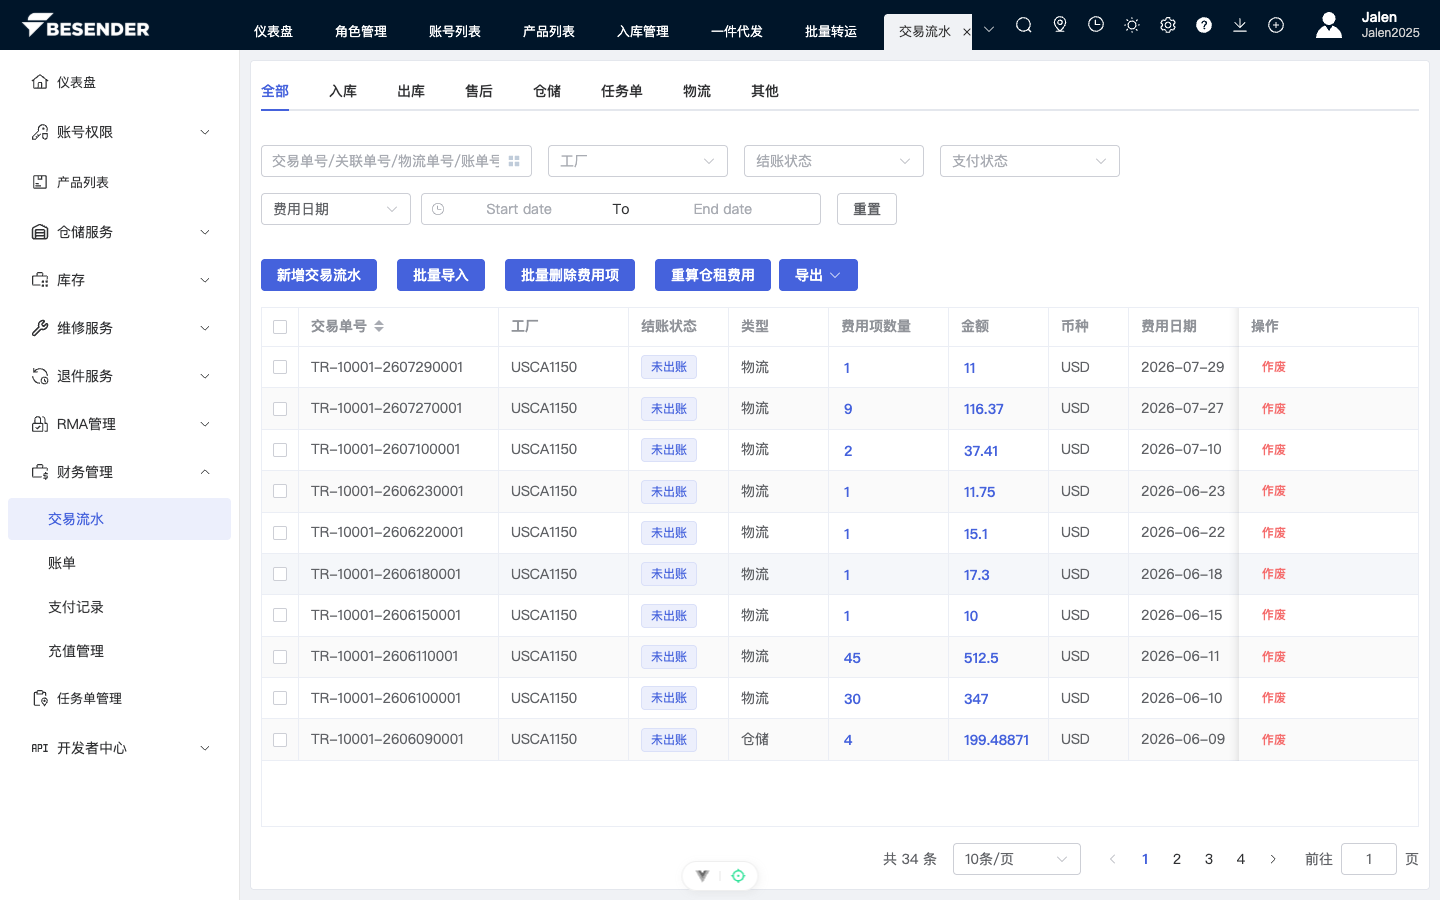Open the 10条/页 page size dropdown
1440x900 pixels.
click(1017, 859)
